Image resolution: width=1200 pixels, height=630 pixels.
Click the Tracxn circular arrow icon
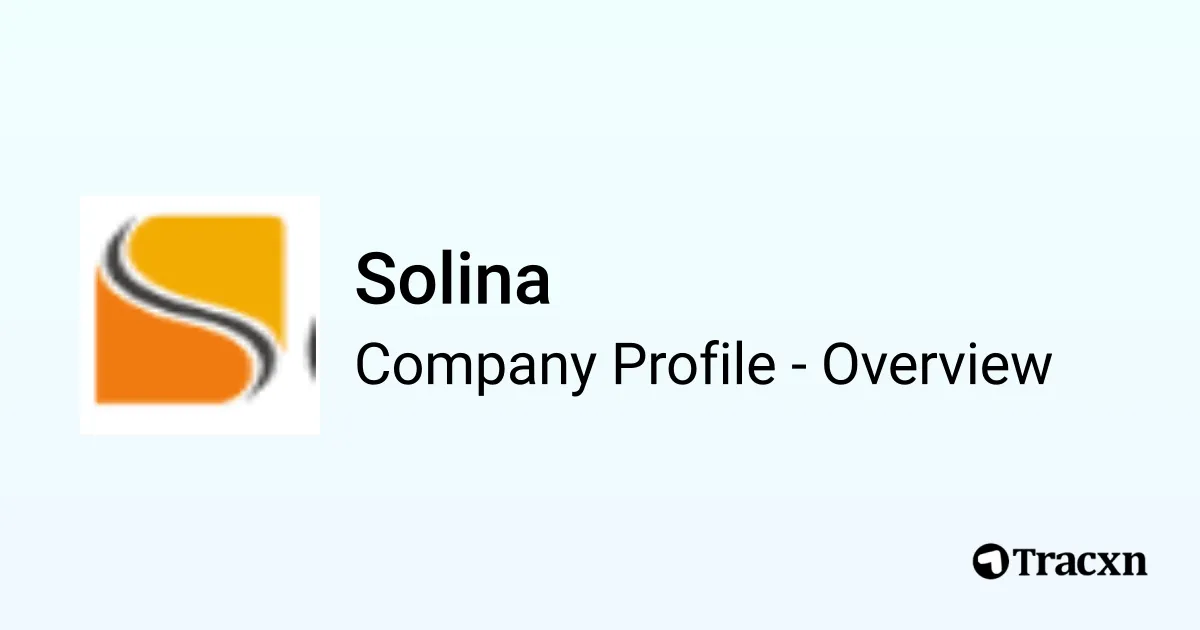coord(990,561)
